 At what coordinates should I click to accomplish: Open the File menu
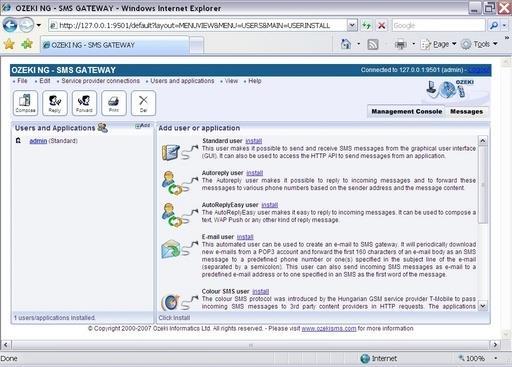[x=22, y=81]
